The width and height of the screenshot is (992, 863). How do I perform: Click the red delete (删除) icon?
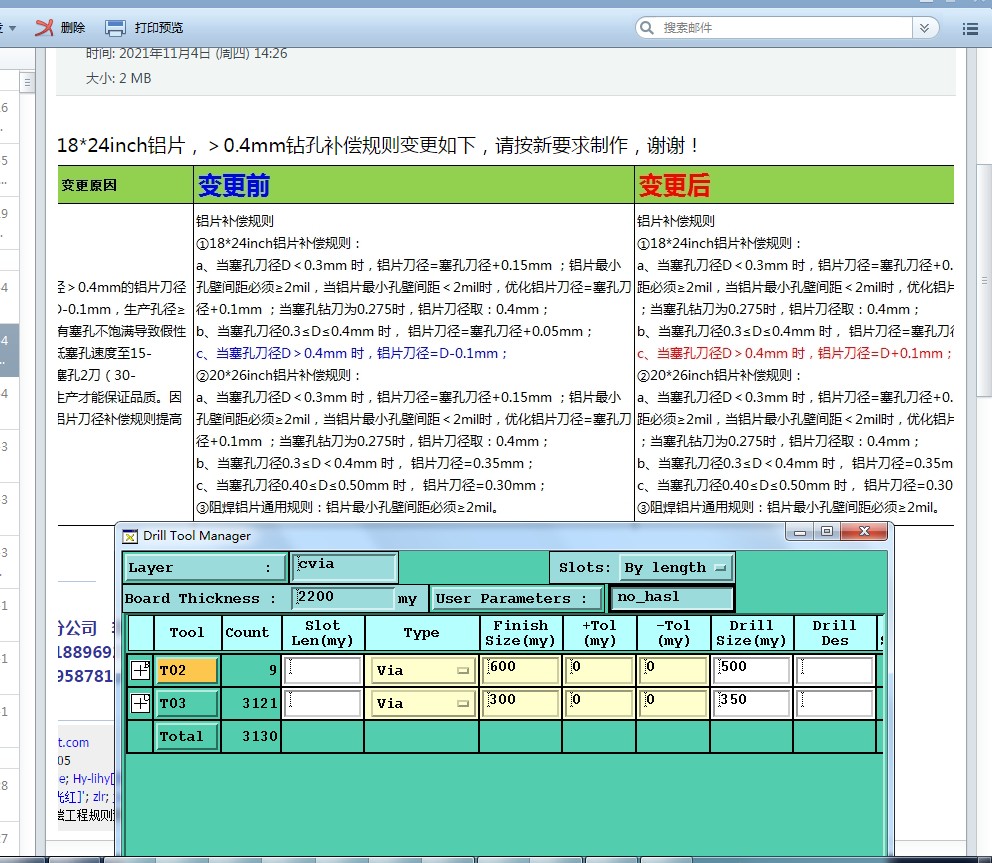click(x=44, y=27)
